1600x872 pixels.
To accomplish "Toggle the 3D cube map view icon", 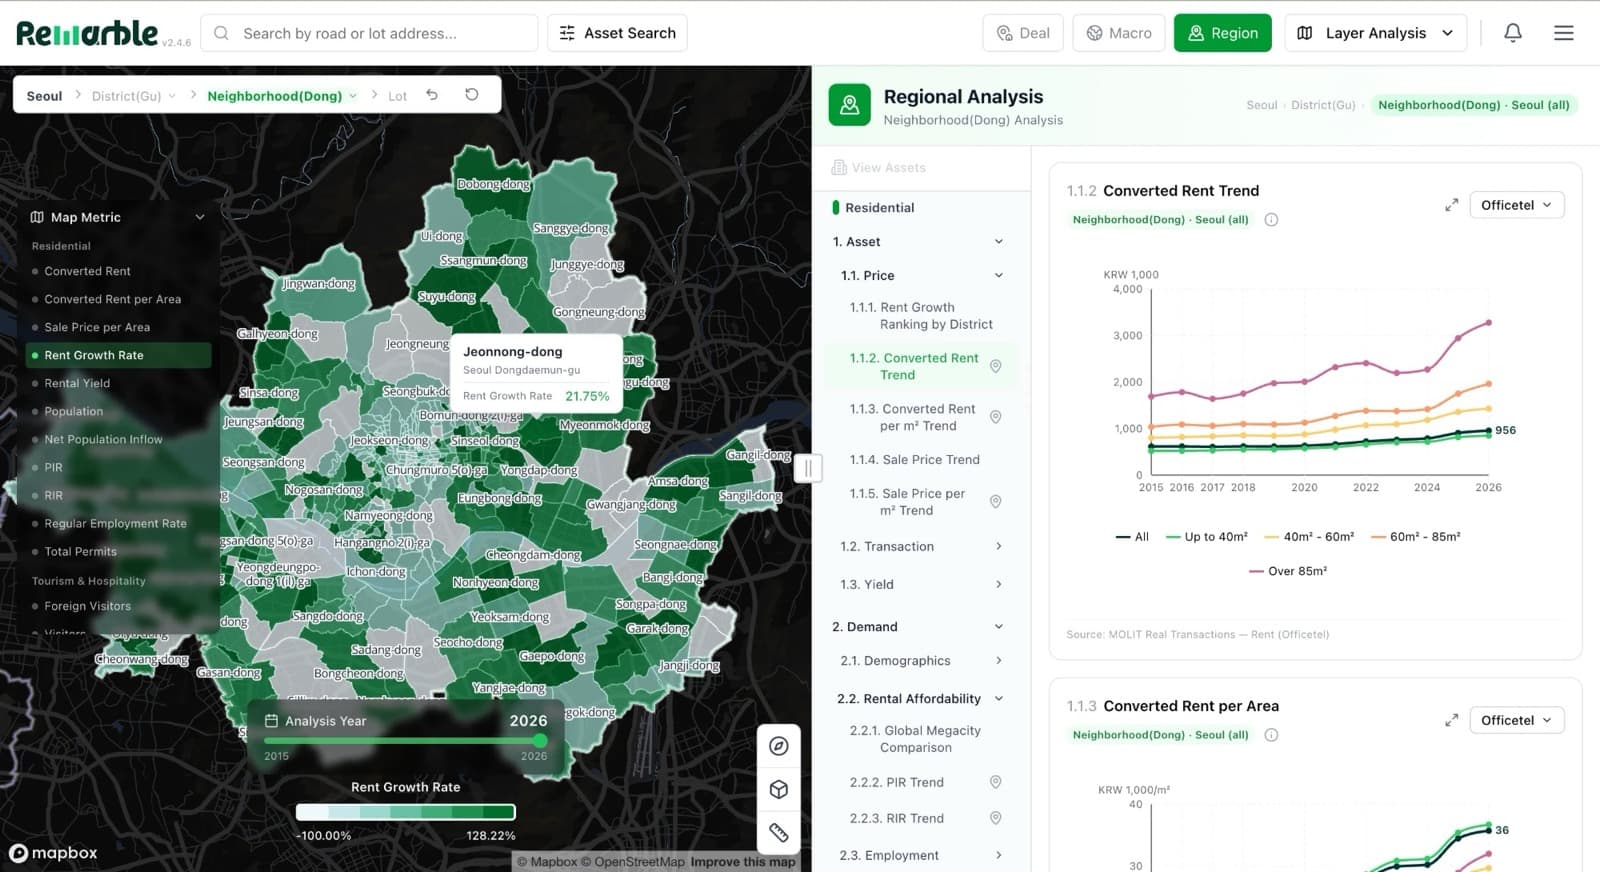I will (x=779, y=790).
